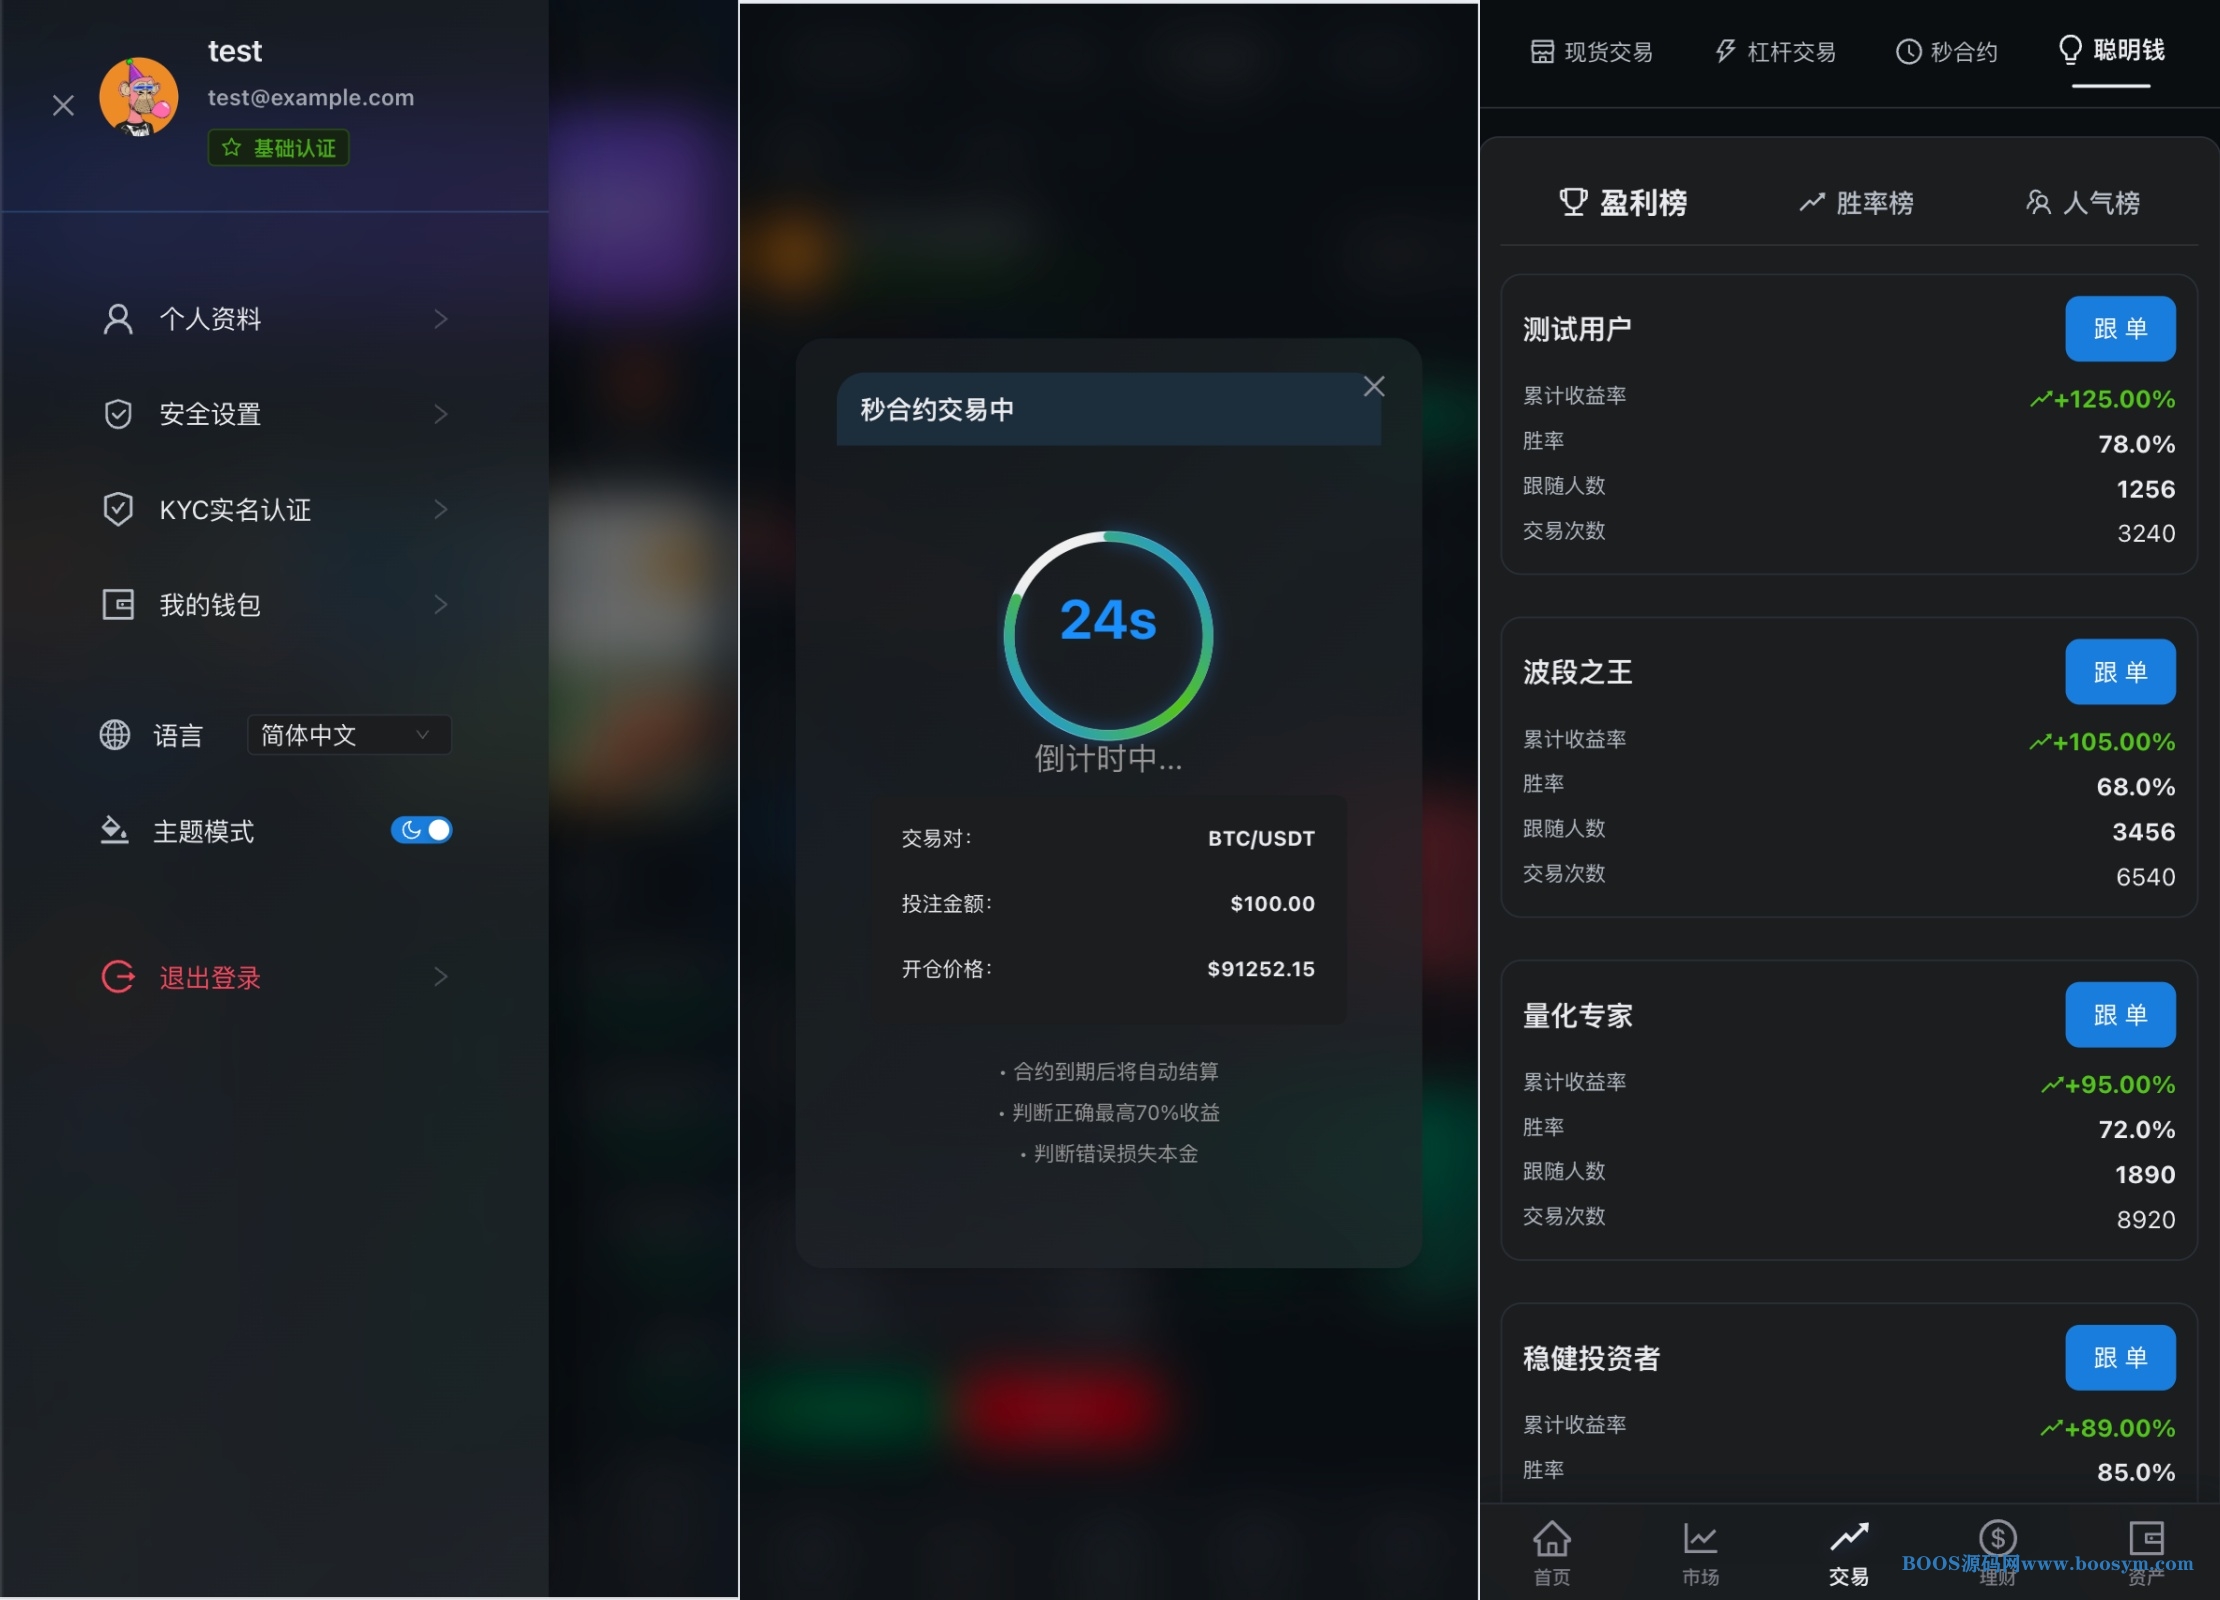Open the 简体中文 language dropdown
The width and height of the screenshot is (2220, 1600).
click(348, 735)
